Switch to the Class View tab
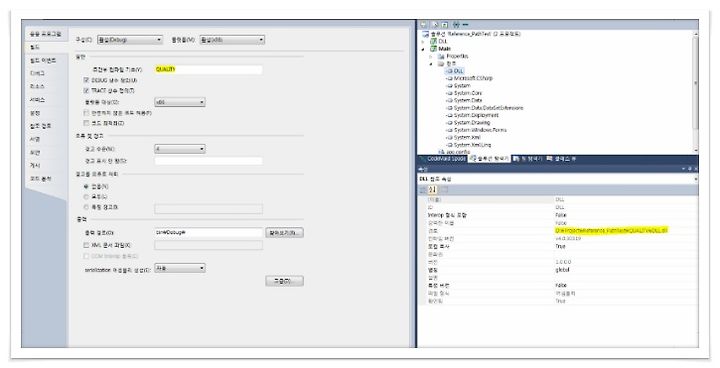Image resolution: width=720 pixels, height=368 pixels. pyautogui.click(x=561, y=159)
